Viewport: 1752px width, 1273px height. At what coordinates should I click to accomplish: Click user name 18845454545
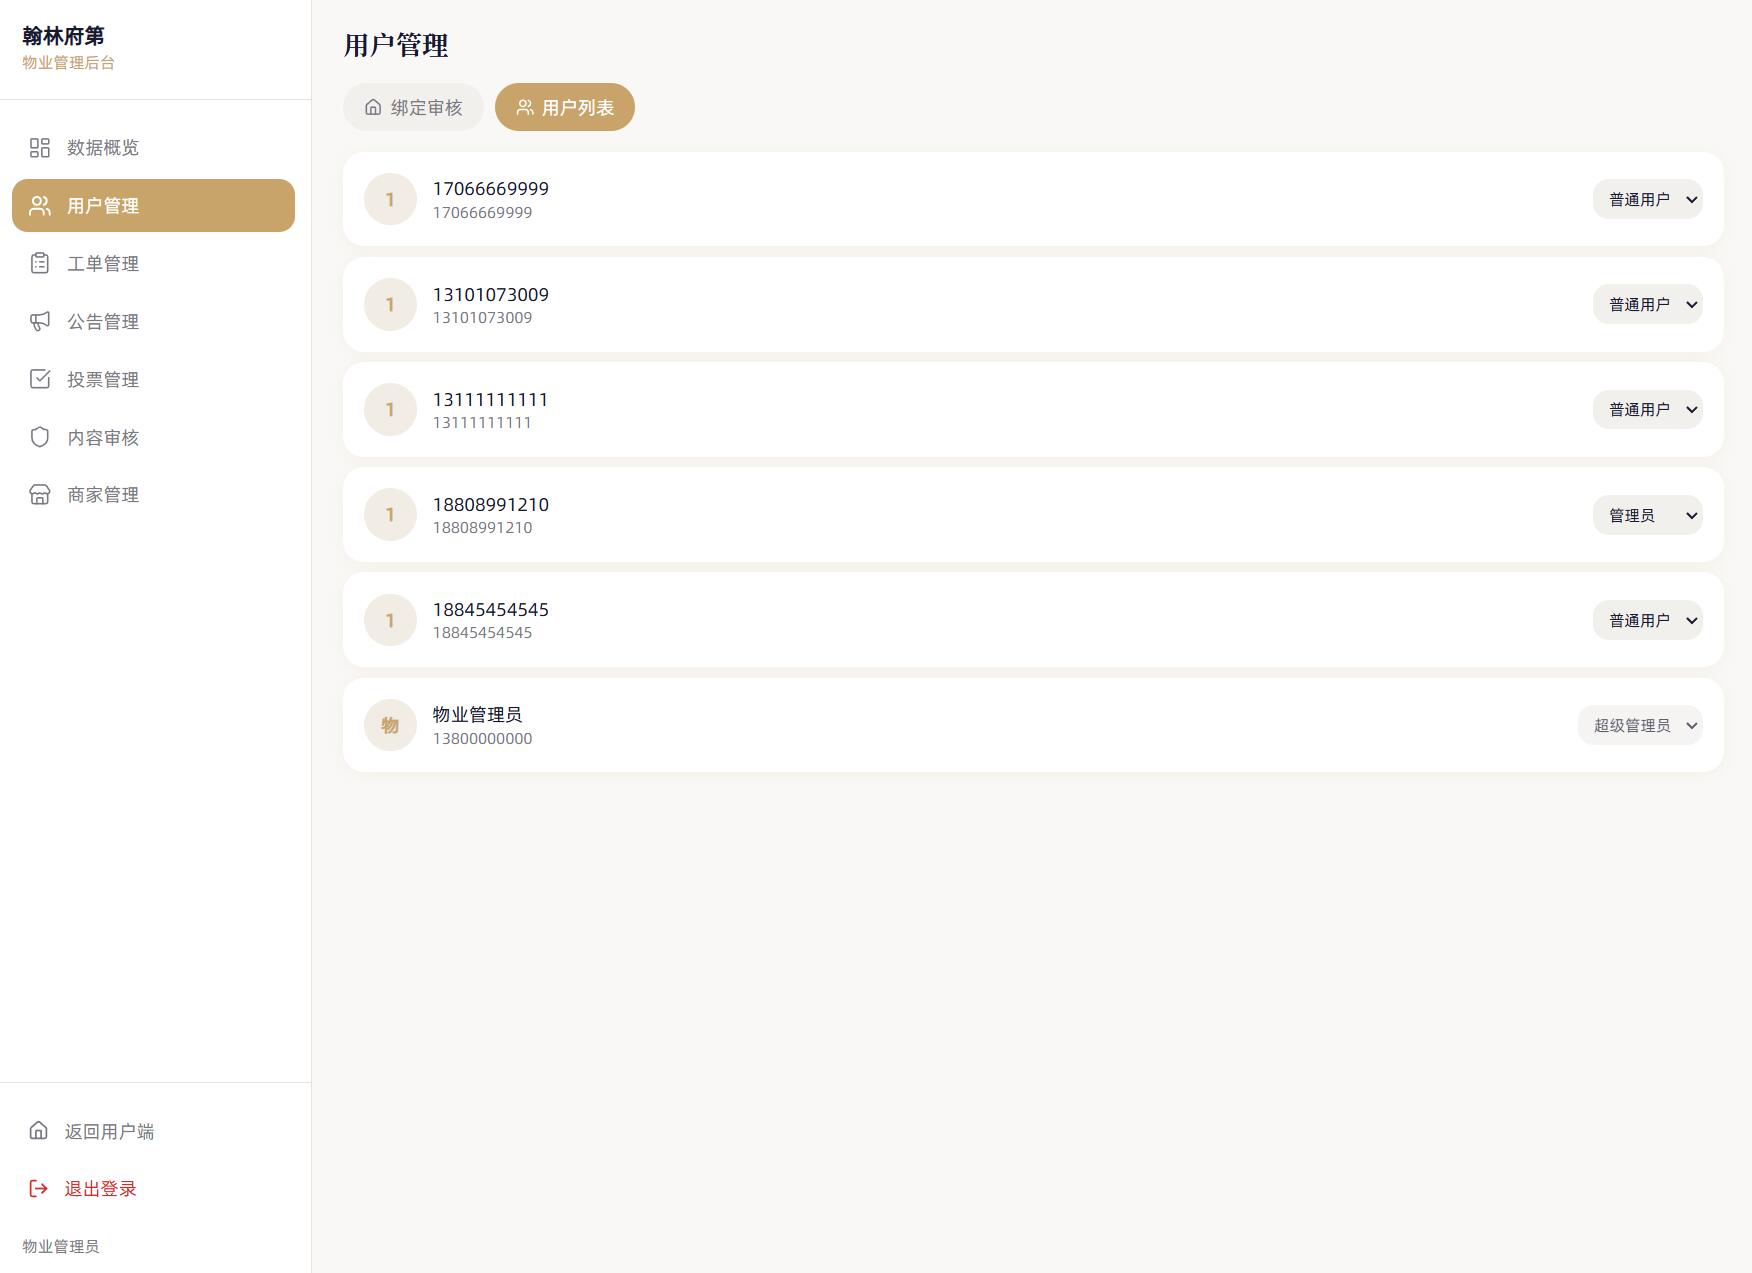pyautogui.click(x=490, y=610)
